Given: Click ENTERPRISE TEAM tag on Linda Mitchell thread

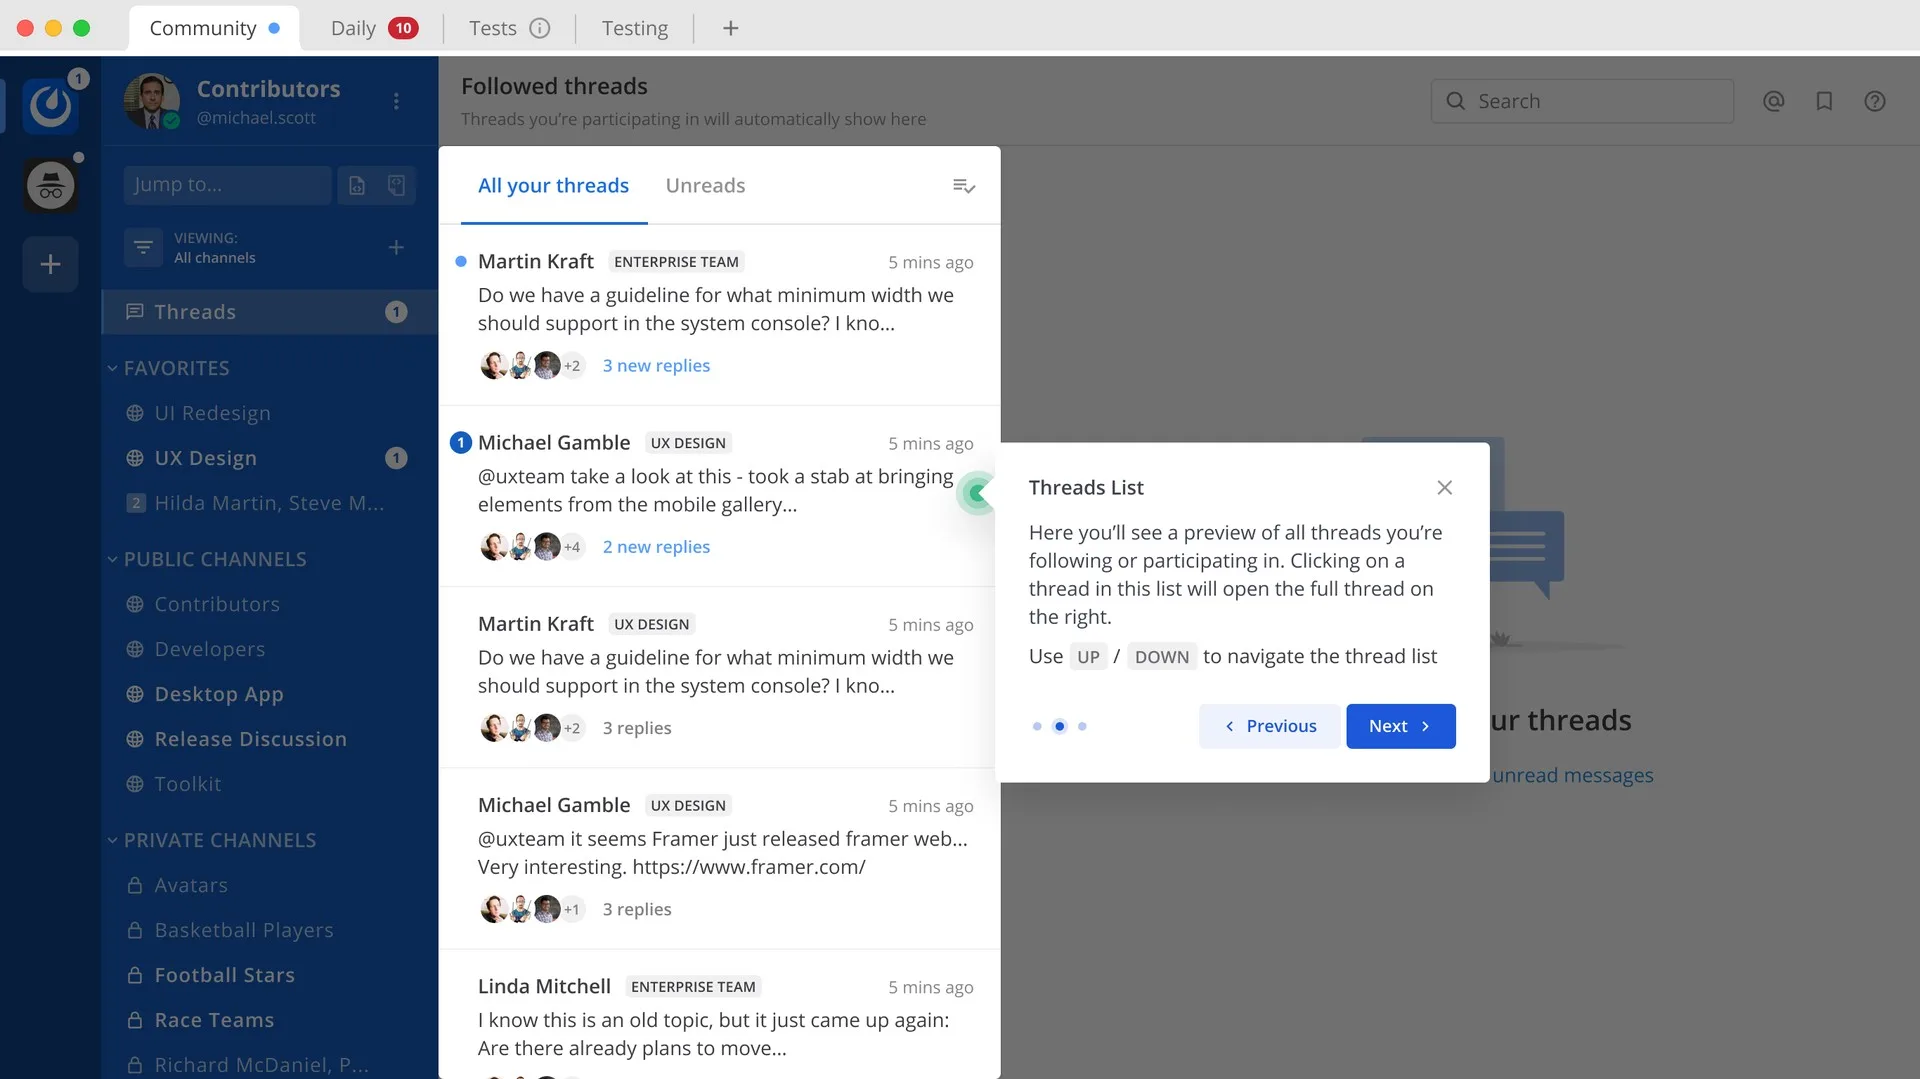Looking at the screenshot, I should pyautogui.click(x=693, y=987).
